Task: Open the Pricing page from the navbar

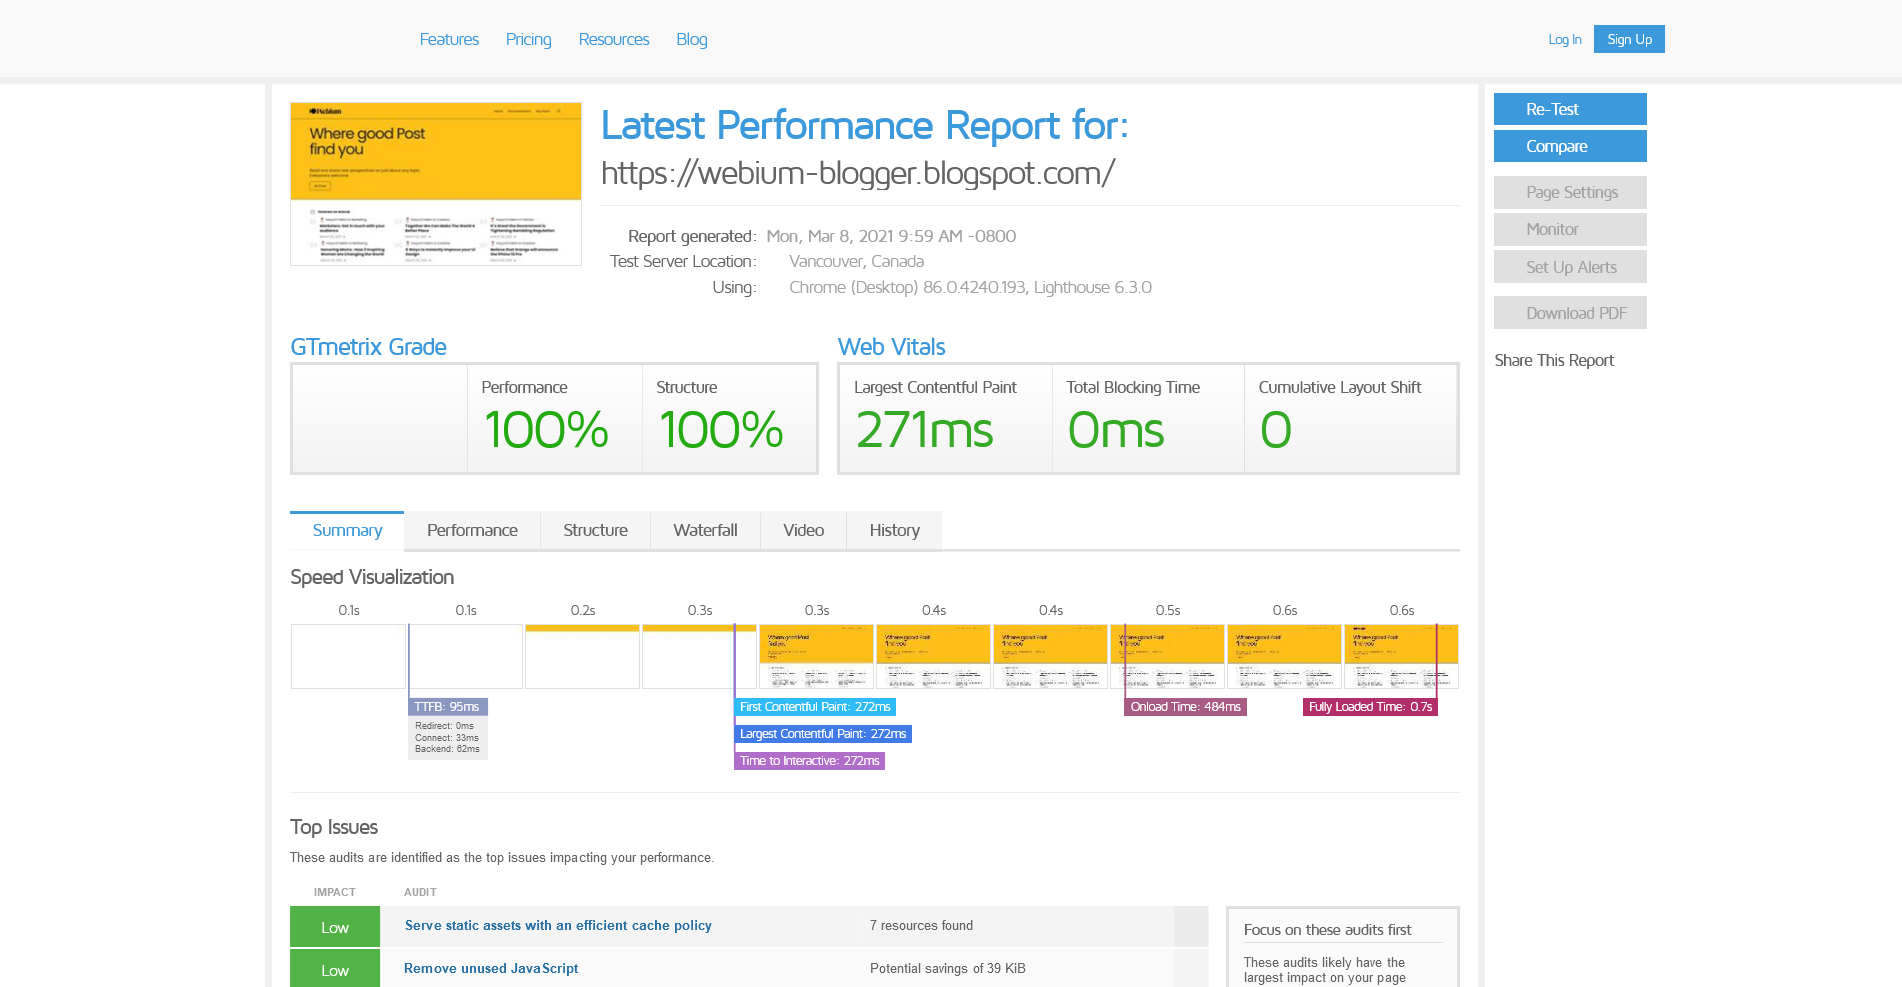Action: tap(528, 39)
